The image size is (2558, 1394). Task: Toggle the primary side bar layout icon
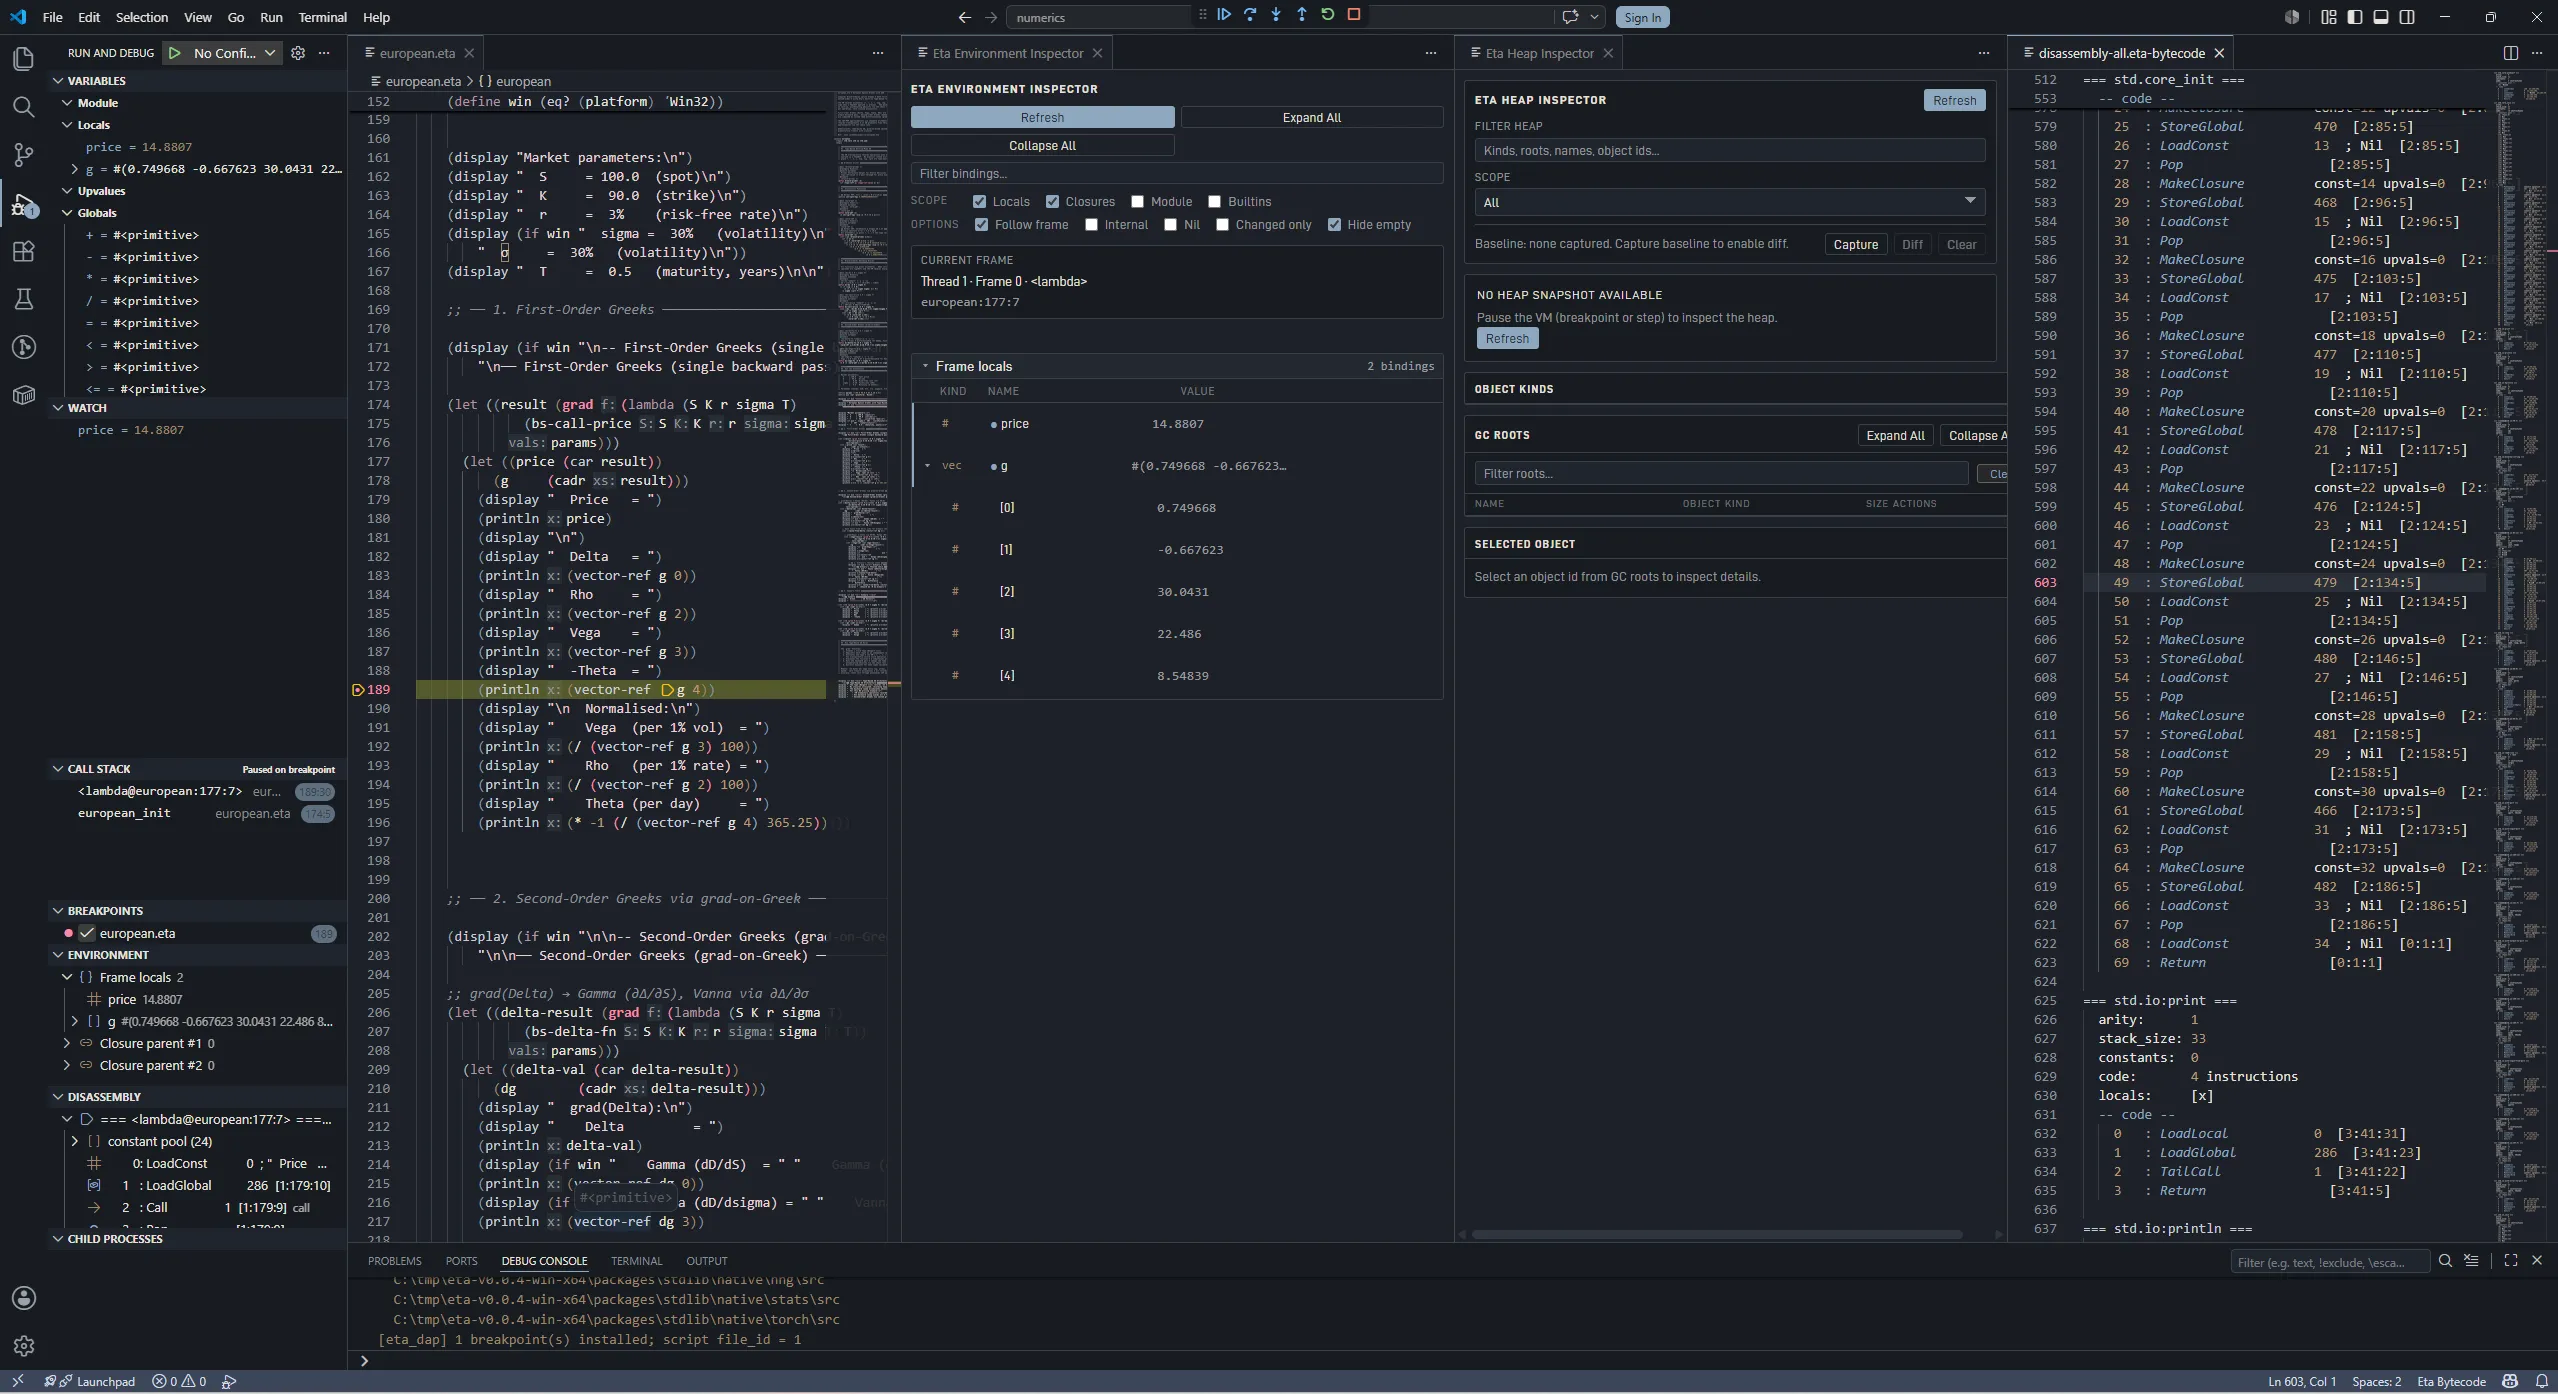pyautogui.click(x=2355, y=17)
